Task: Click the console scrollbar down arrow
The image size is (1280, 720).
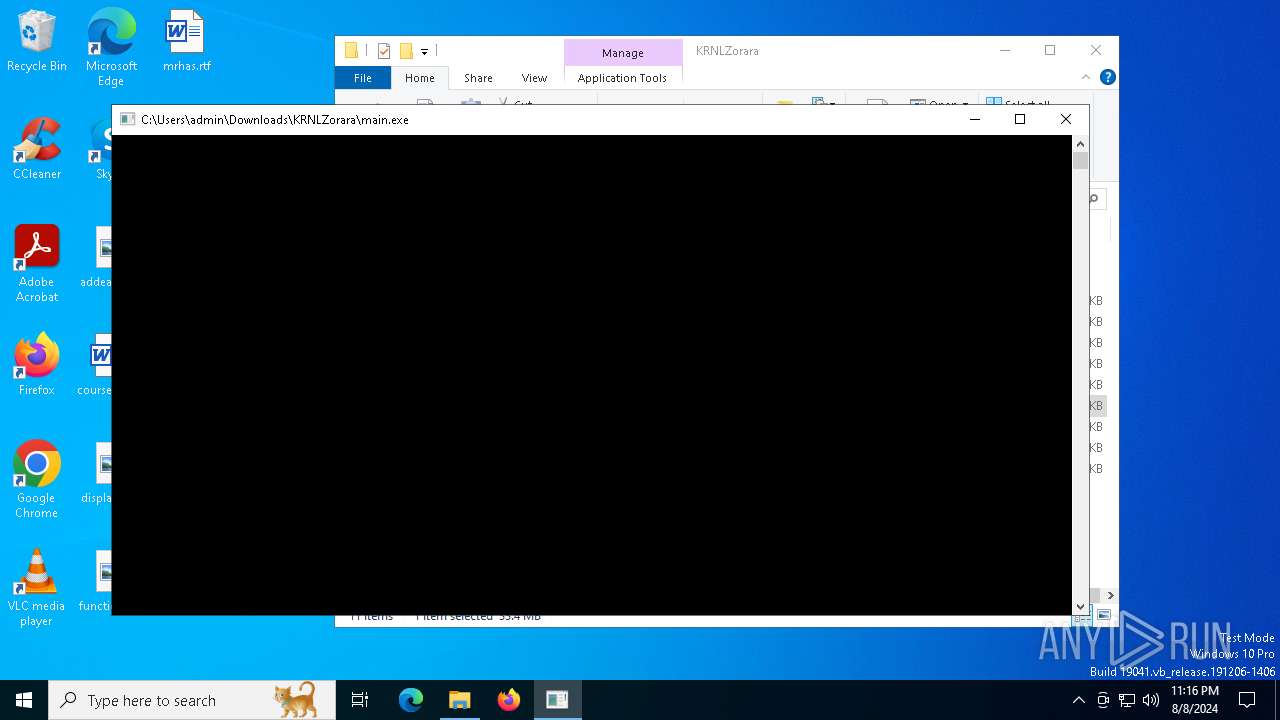Action: coord(1080,606)
